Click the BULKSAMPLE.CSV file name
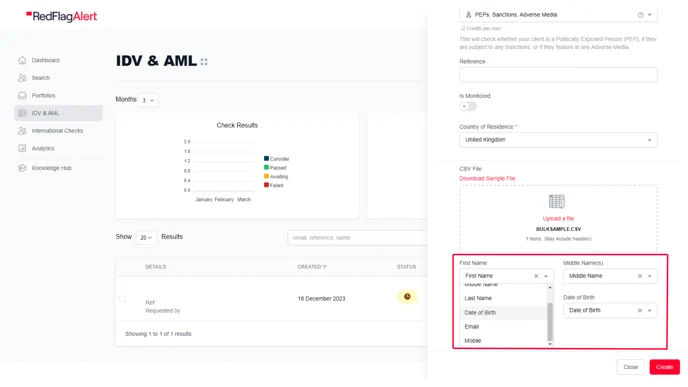The height and width of the screenshot is (387, 688). pos(558,229)
